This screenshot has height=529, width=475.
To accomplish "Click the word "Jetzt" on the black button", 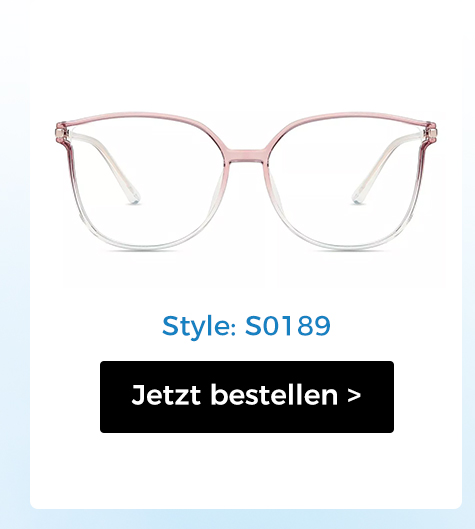I will tap(166, 395).
